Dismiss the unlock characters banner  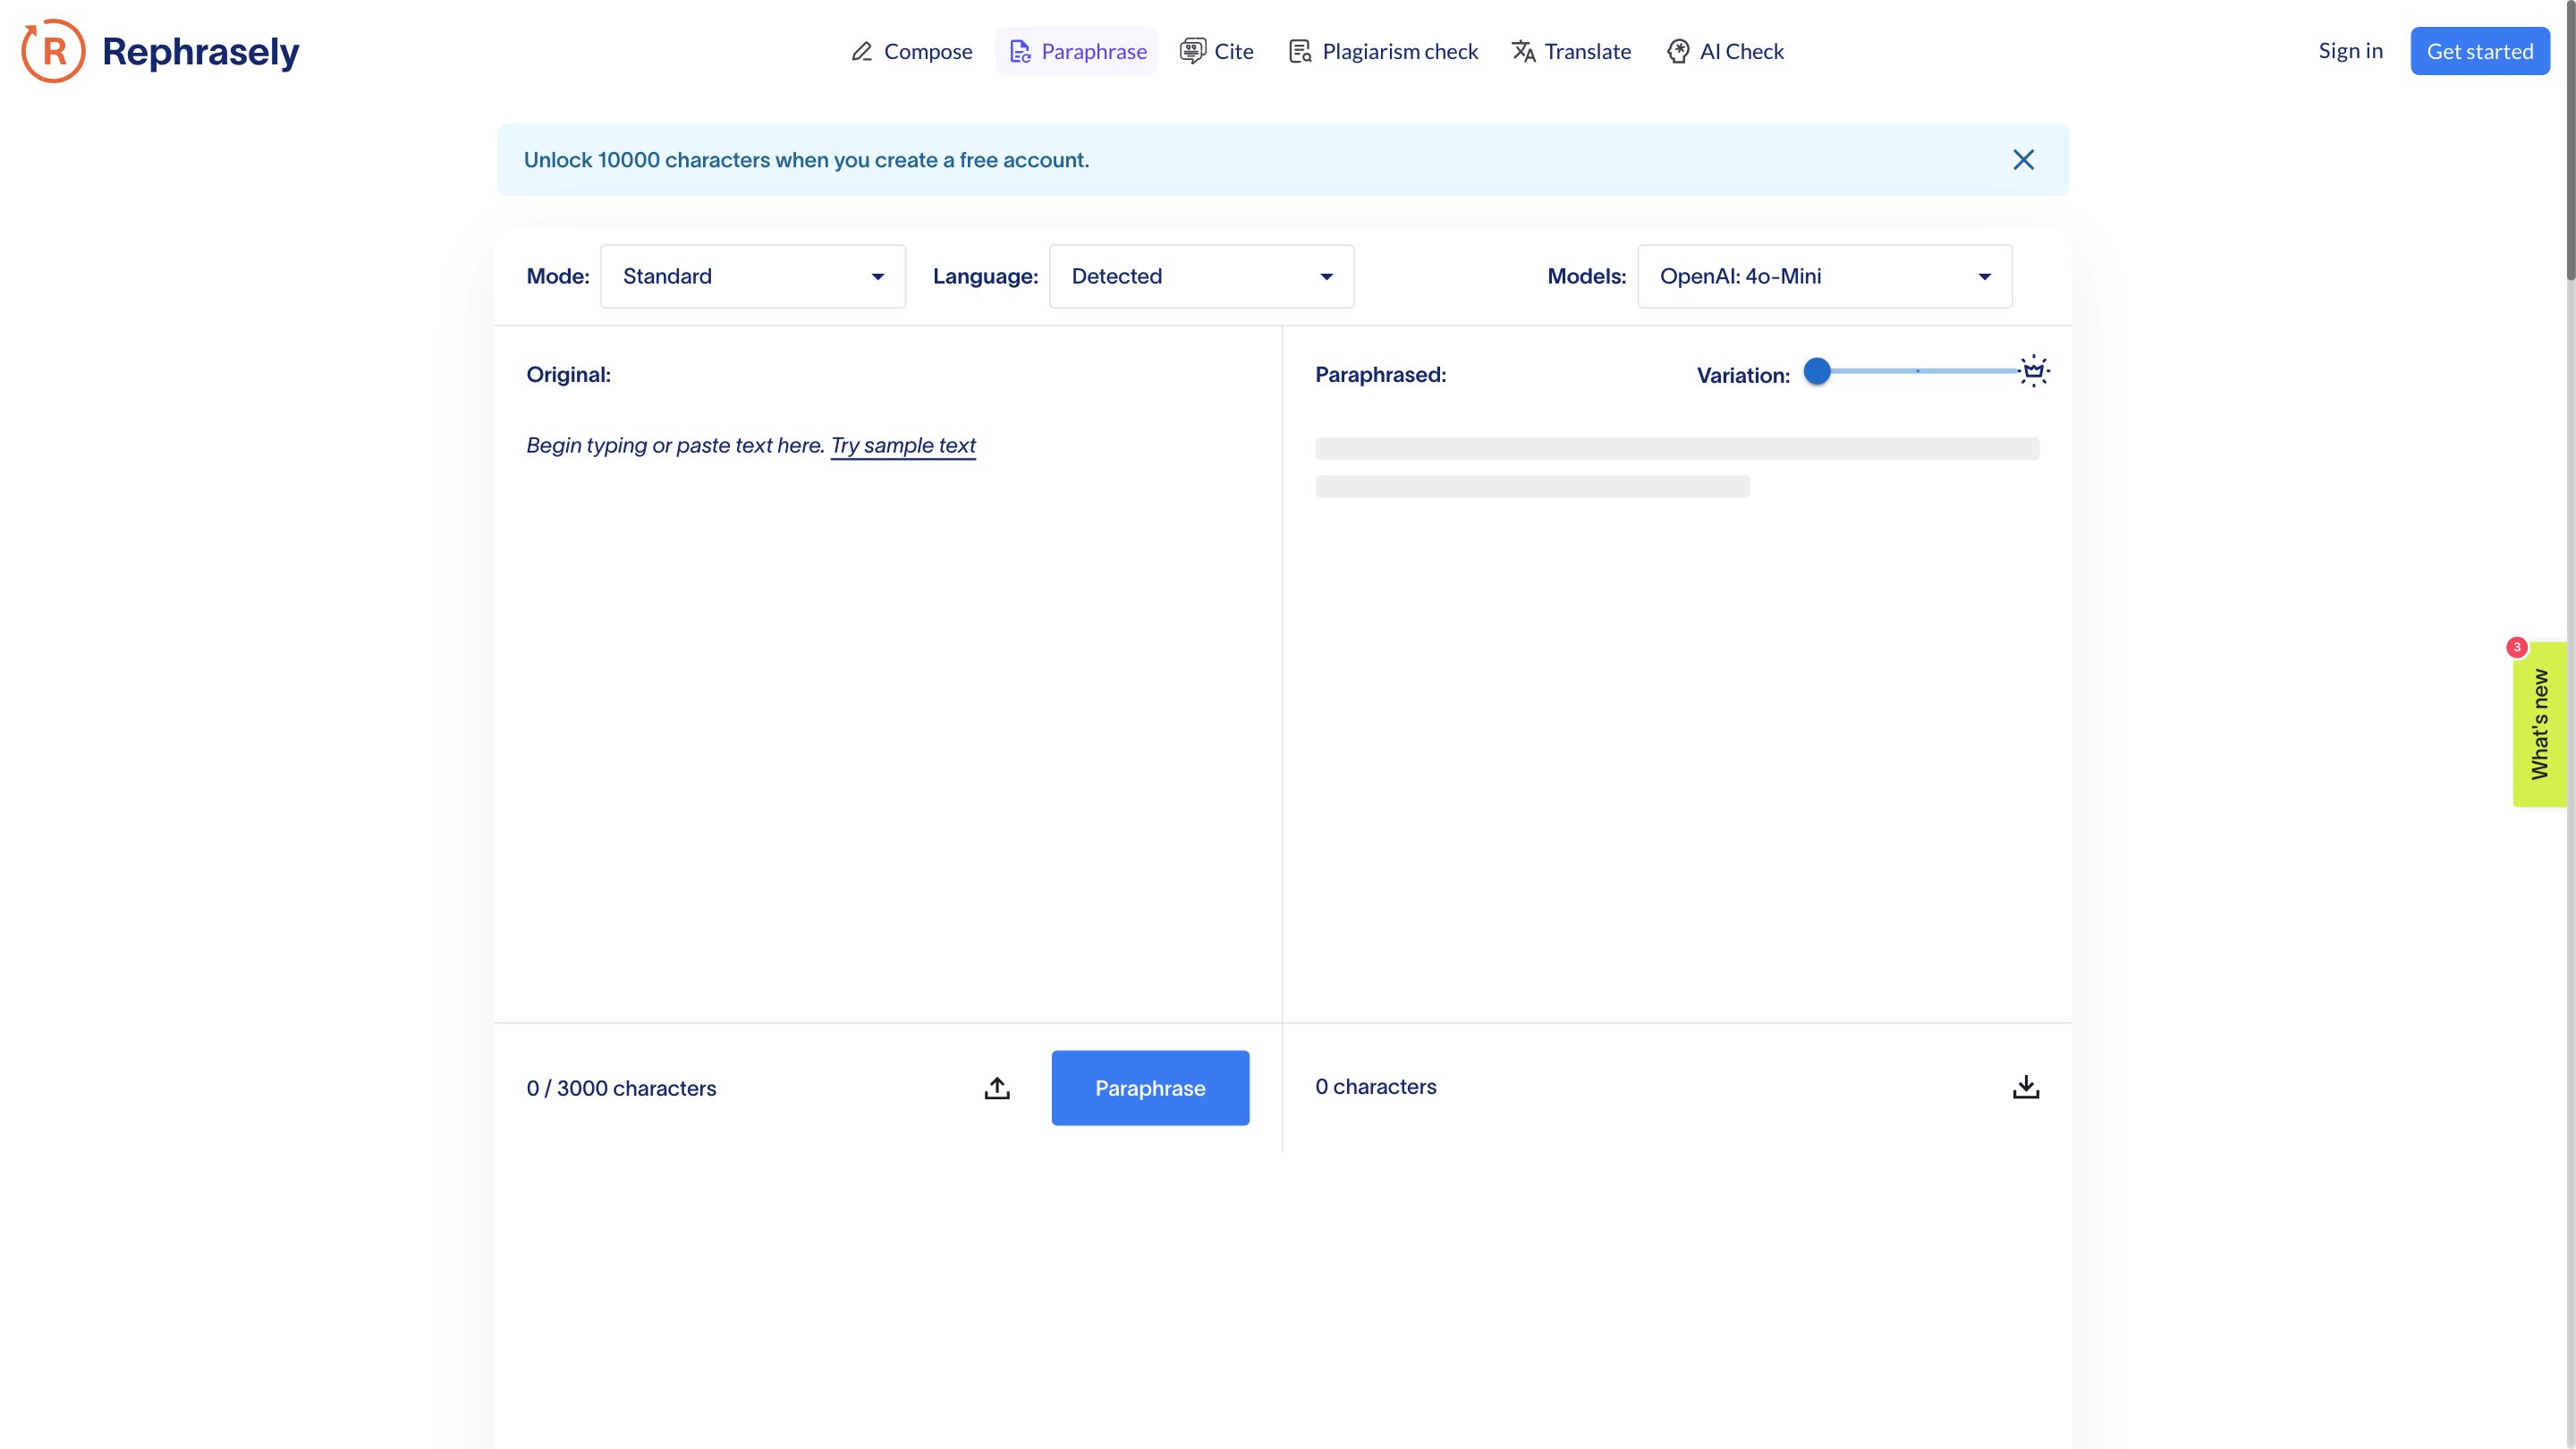pyautogui.click(x=2023, y=160)
